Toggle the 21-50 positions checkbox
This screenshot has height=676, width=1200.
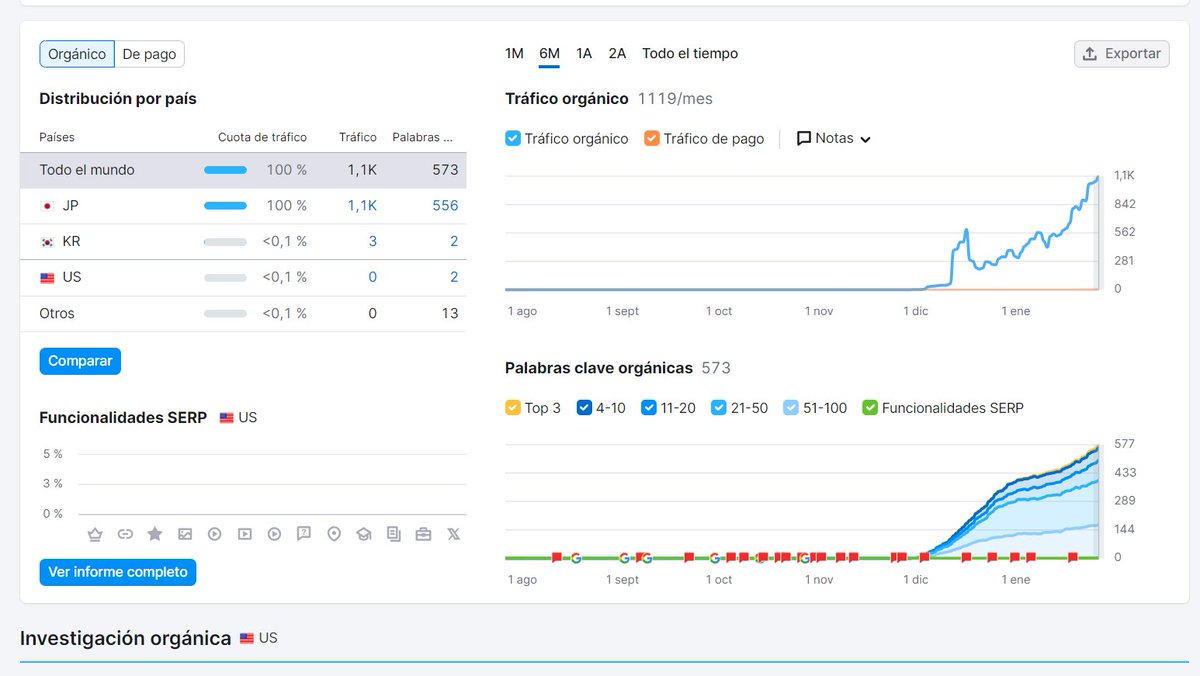coord(719,408)
